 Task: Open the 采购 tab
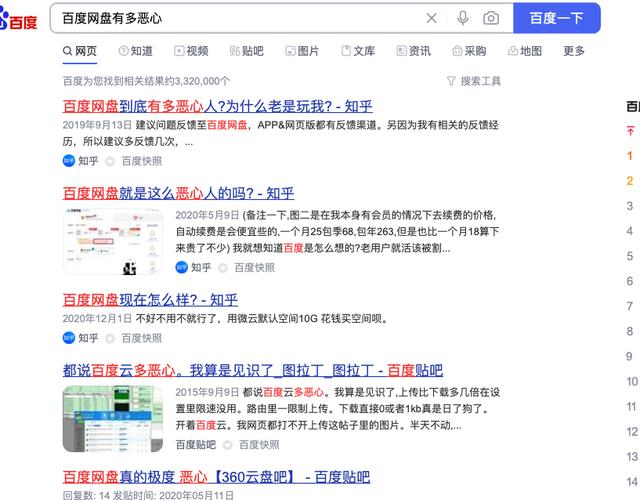tap(469, 51)
